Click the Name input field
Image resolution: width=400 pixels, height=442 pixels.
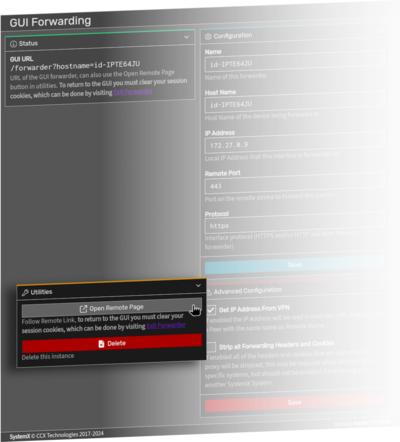(x=294, y=61)
